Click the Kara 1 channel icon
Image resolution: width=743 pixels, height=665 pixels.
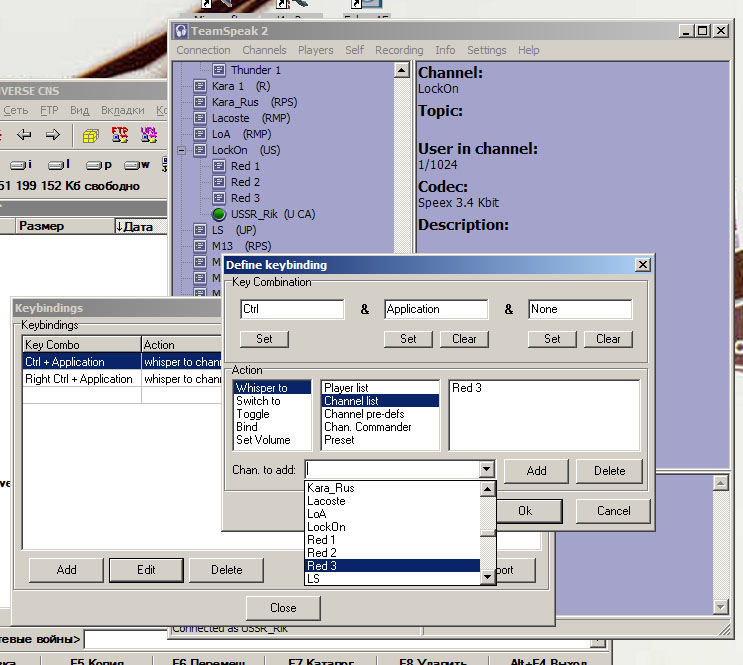tap(200, 86)
